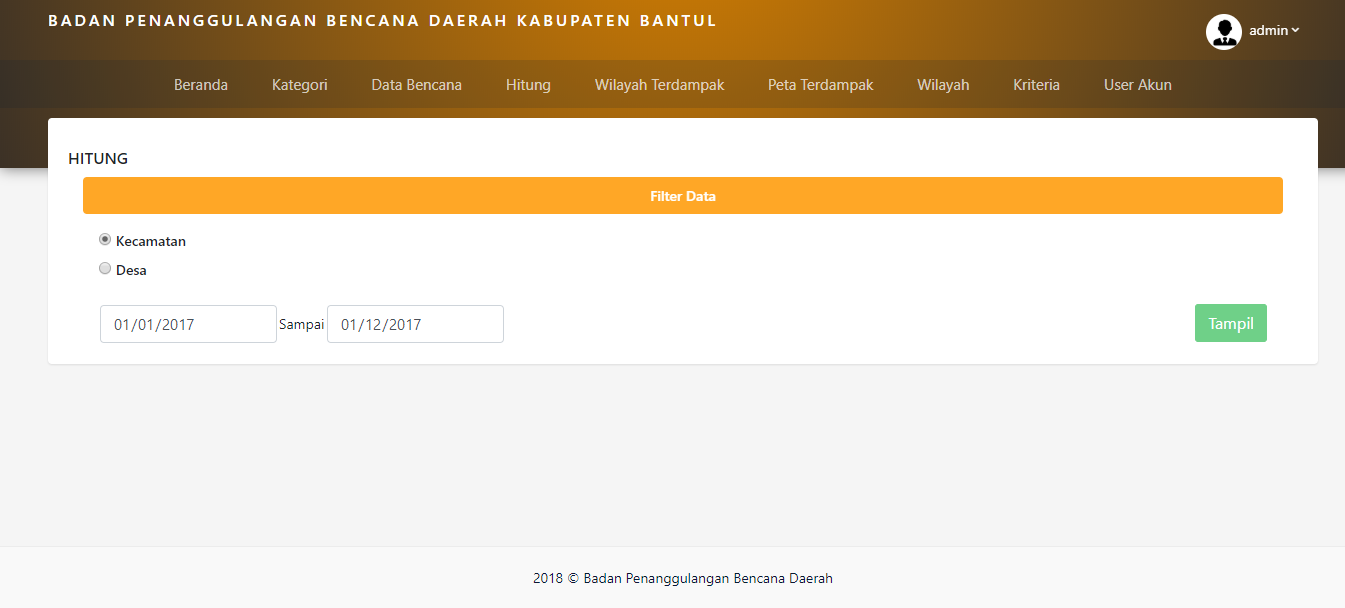
Task: Click the 2018 copyright footer text
Action: click(x=682, y=578)
